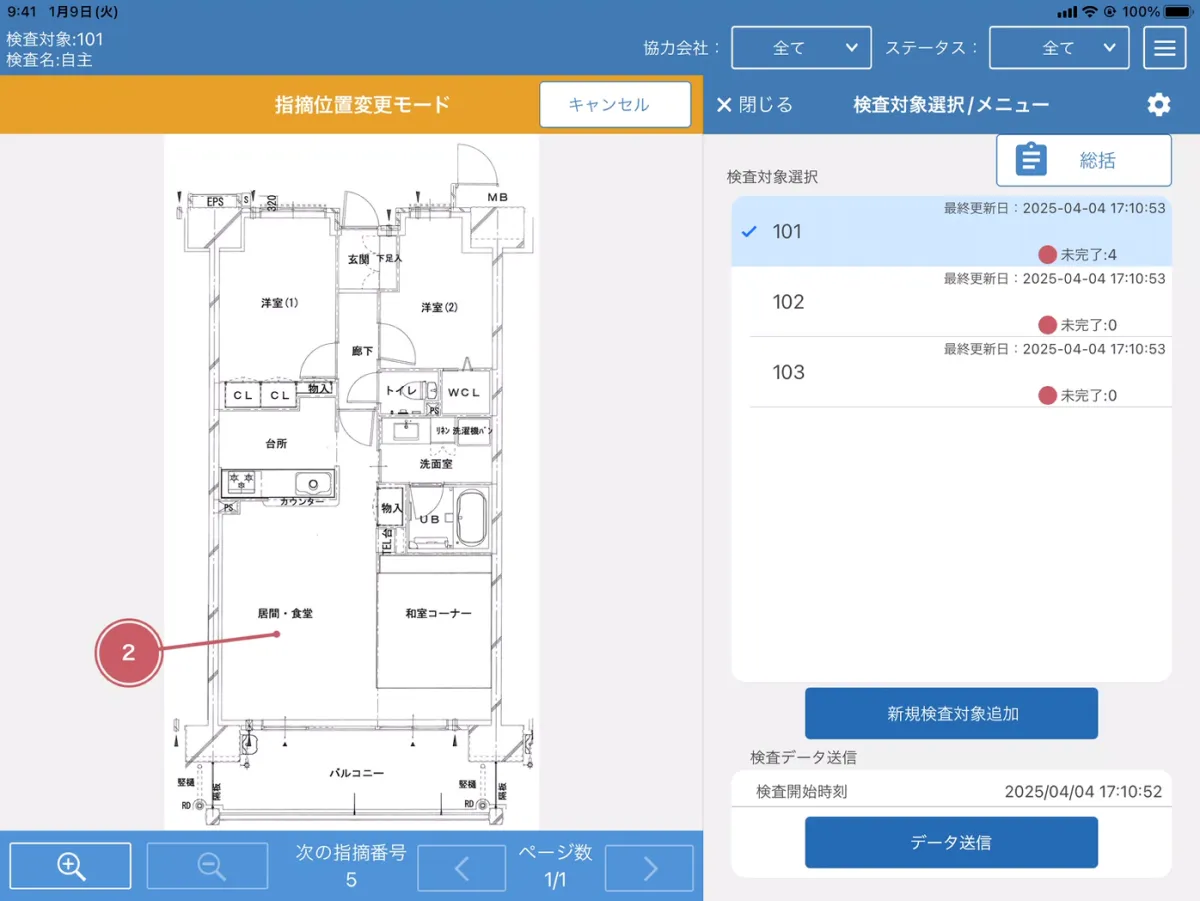Viewport: 1200px width, 901px height.
Task: Tap the 居間・食堂 room on floor plan
Action: coord(285,613)
